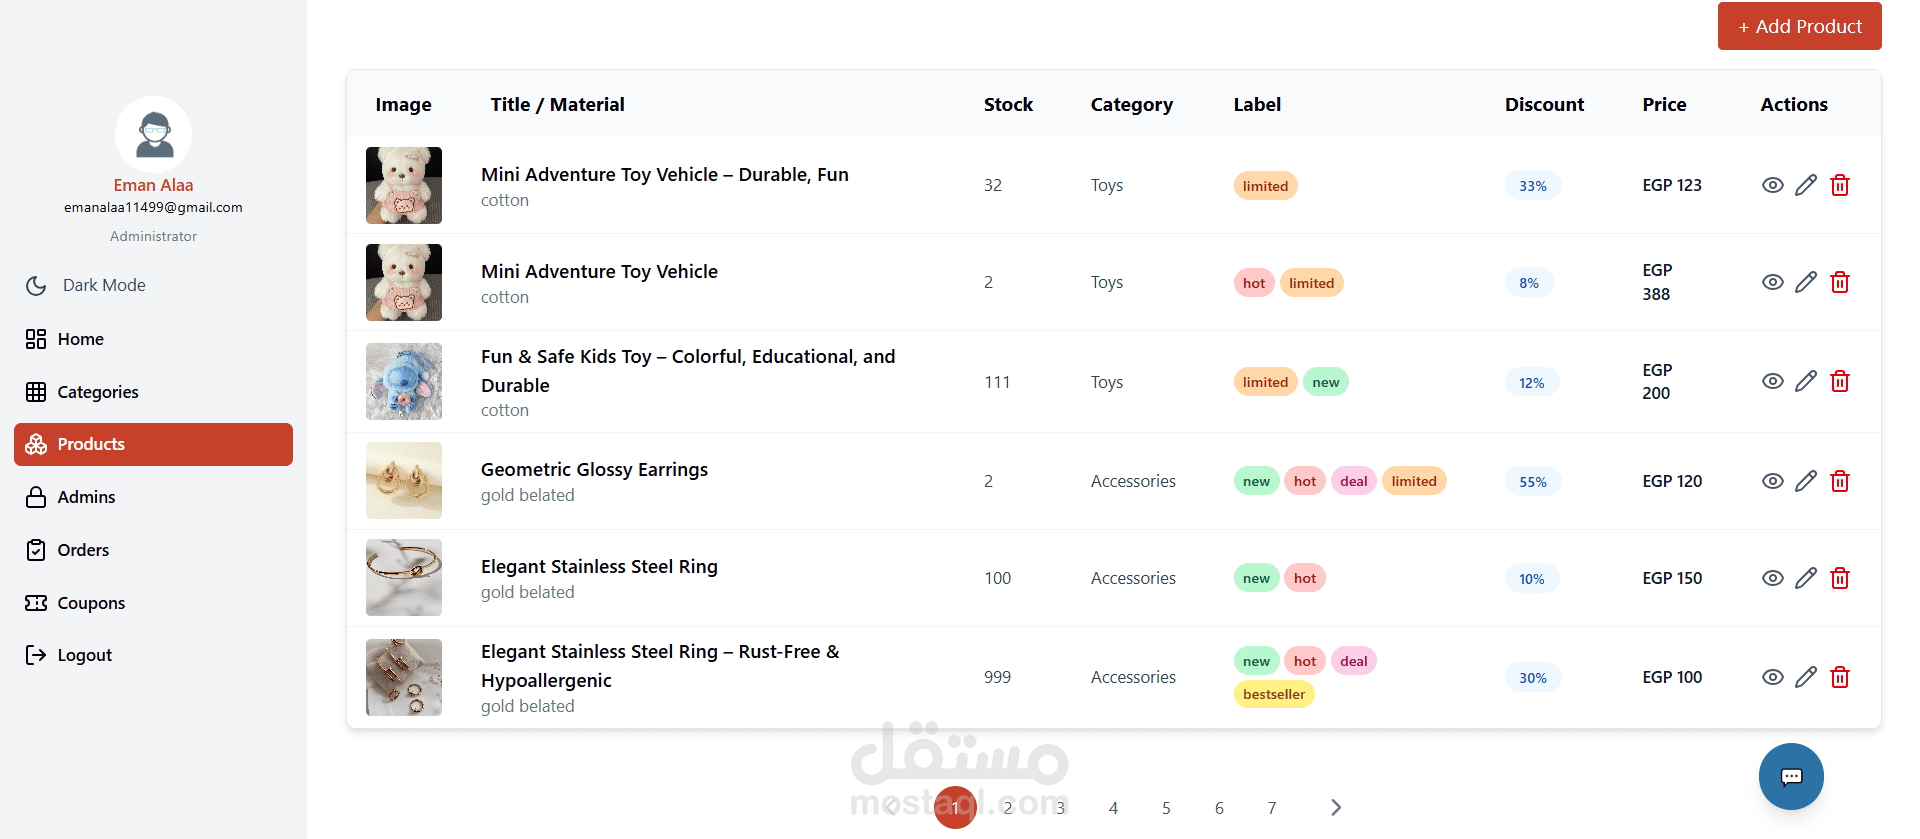This screenshot has height=839, width=1920.
Task: Go to page 5 in pagination
Action: point(1166,807)
